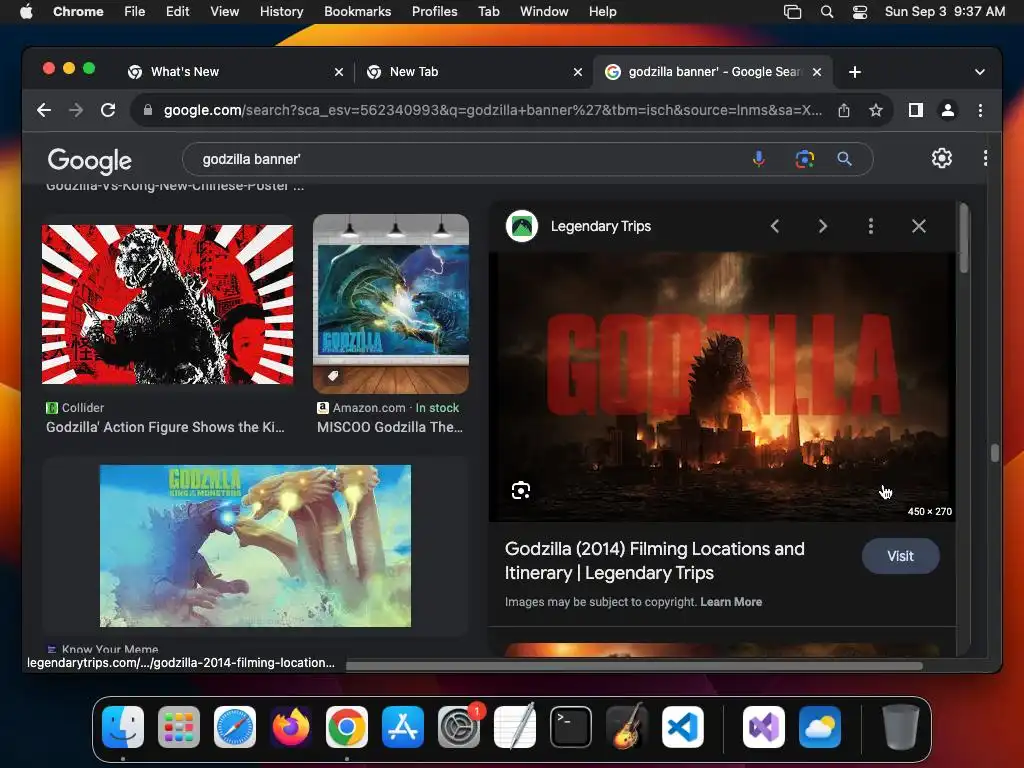The image size is (1024, 768).
Task: Launch Firefox from the dock
Action: pyautogui.click(x=291, y=727)
